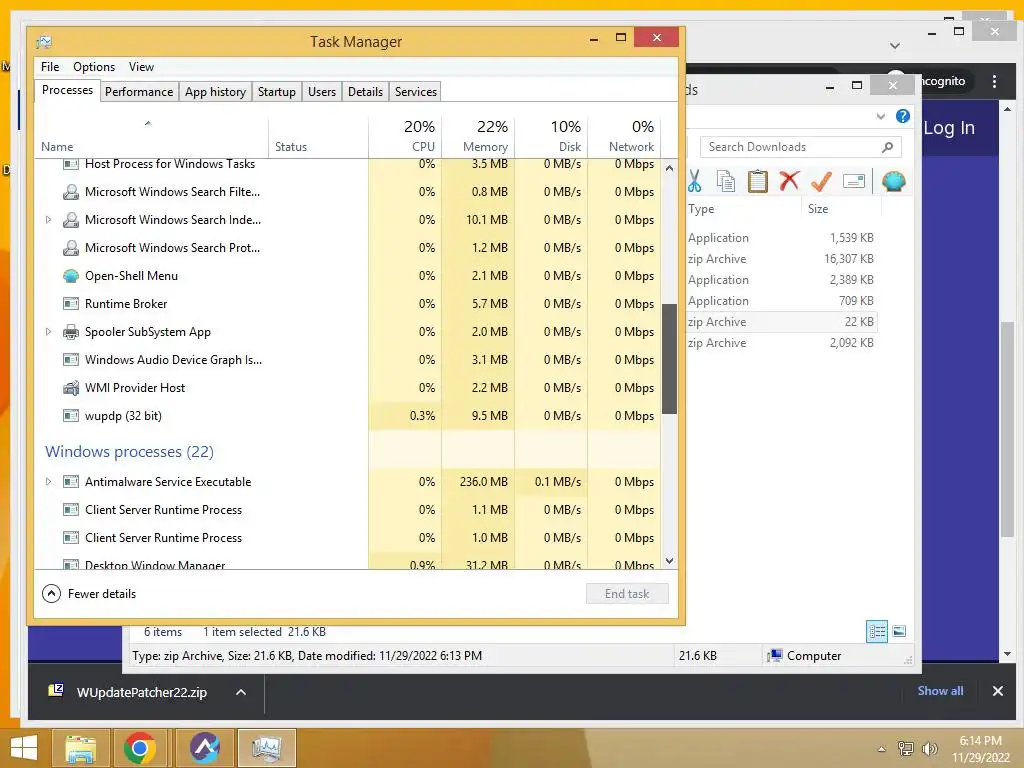Sort by the CPU column header

click(x=405, y=138)
